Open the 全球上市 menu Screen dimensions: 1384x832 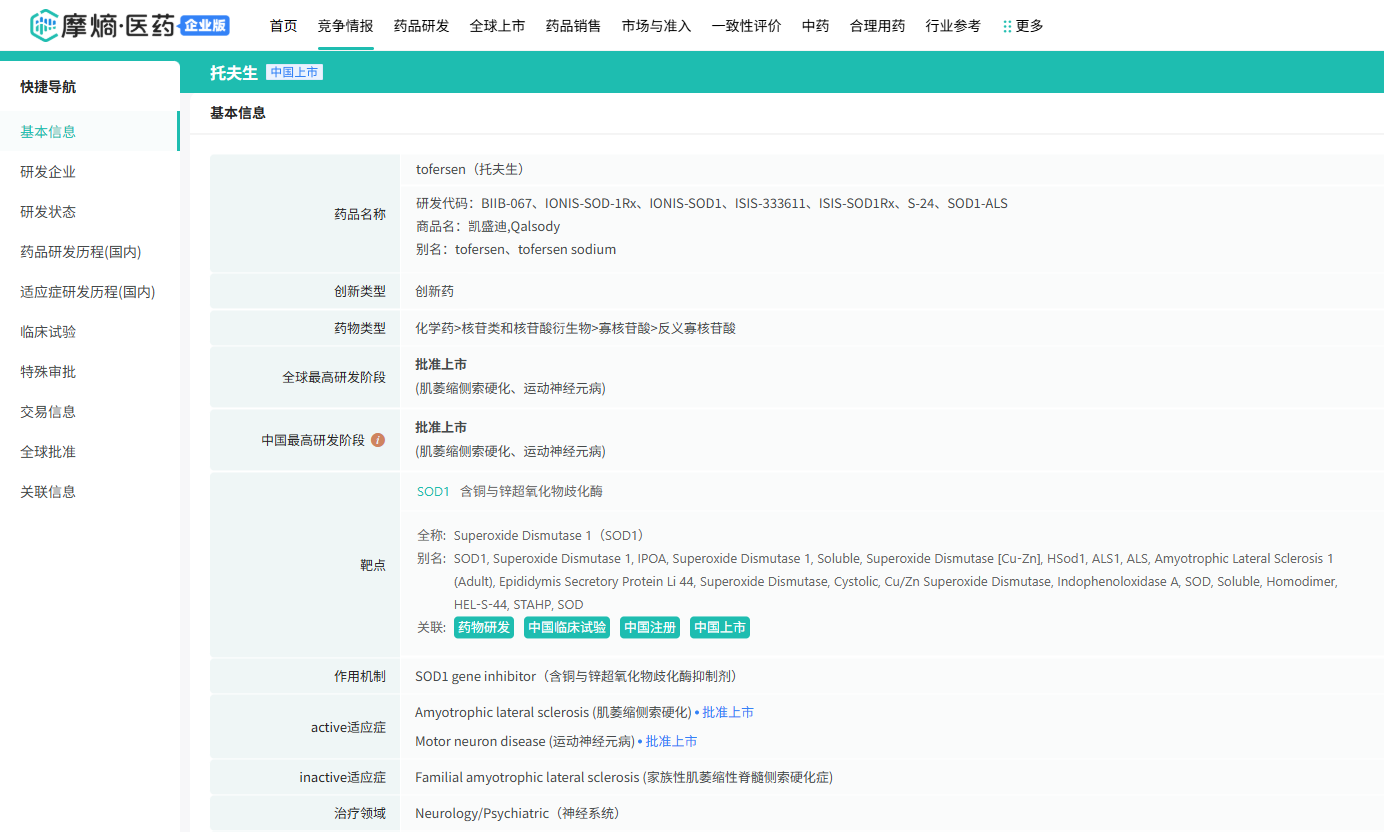tap(497, 26)
